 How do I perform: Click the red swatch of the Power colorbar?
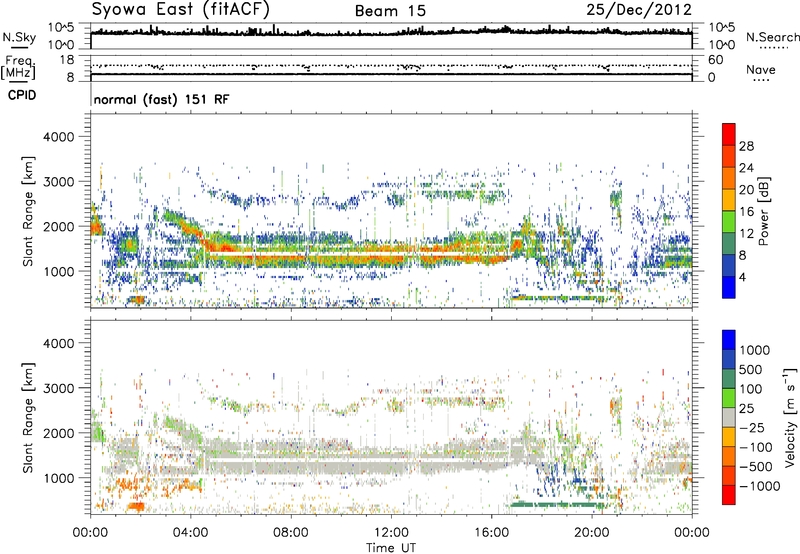click(729, 134)
